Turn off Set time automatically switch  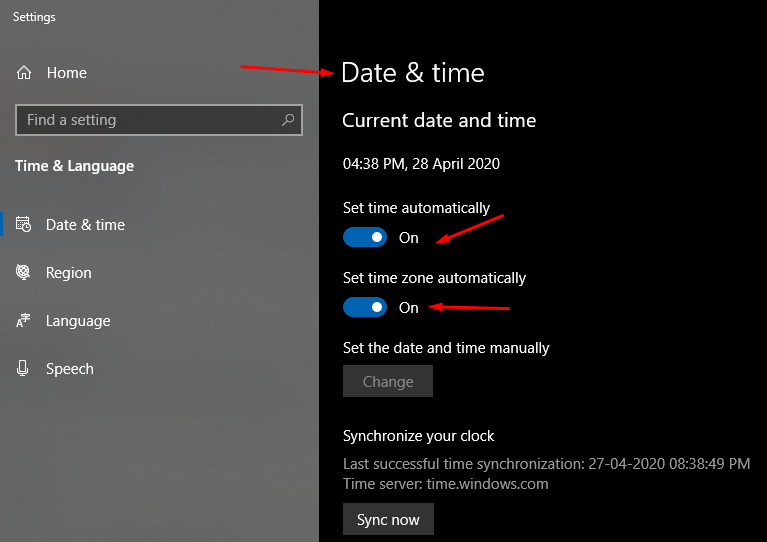[x=365, y=237]
